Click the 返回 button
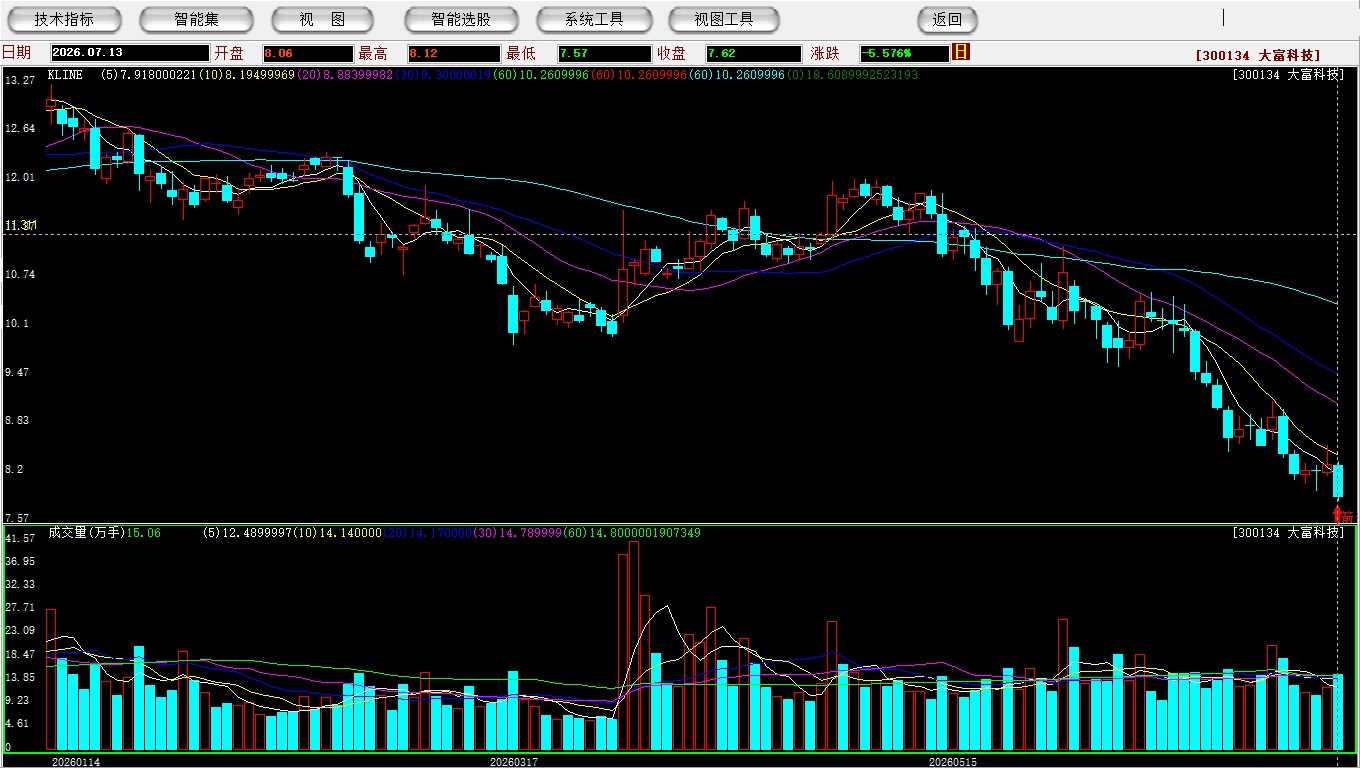 click(x=947, y=19)
